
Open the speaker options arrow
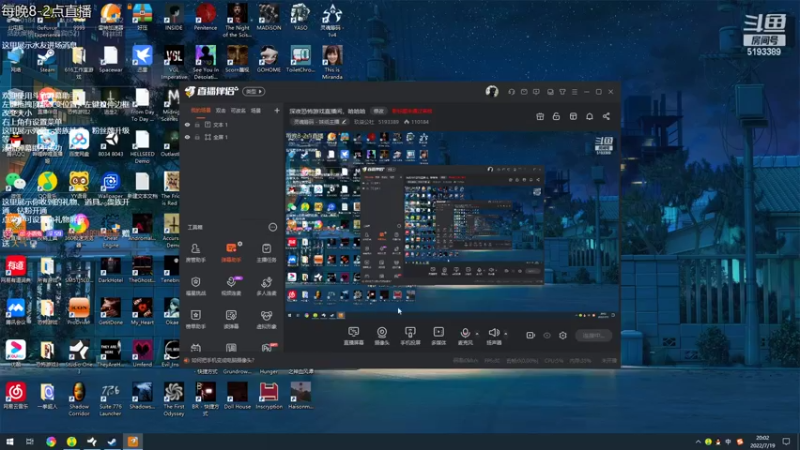pyautogui.click(x=506, y=334)
